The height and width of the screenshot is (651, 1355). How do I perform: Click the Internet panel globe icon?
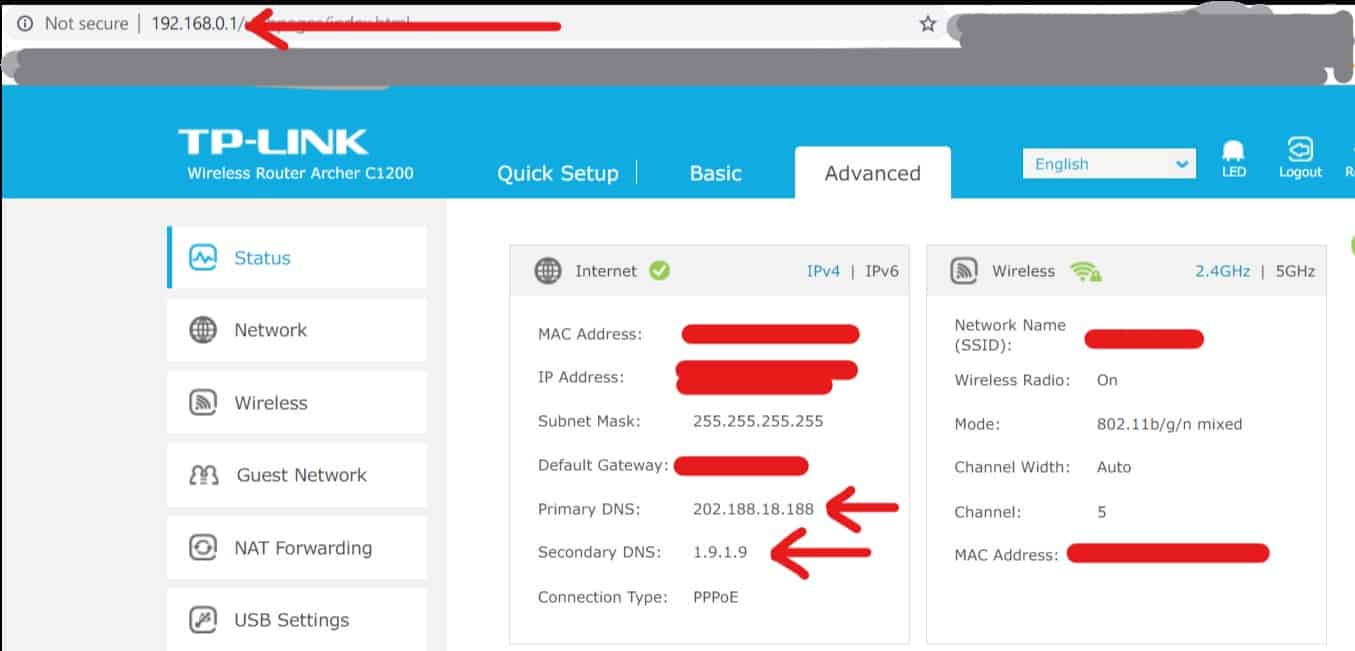pyautogui.click(x=548, y=271)
